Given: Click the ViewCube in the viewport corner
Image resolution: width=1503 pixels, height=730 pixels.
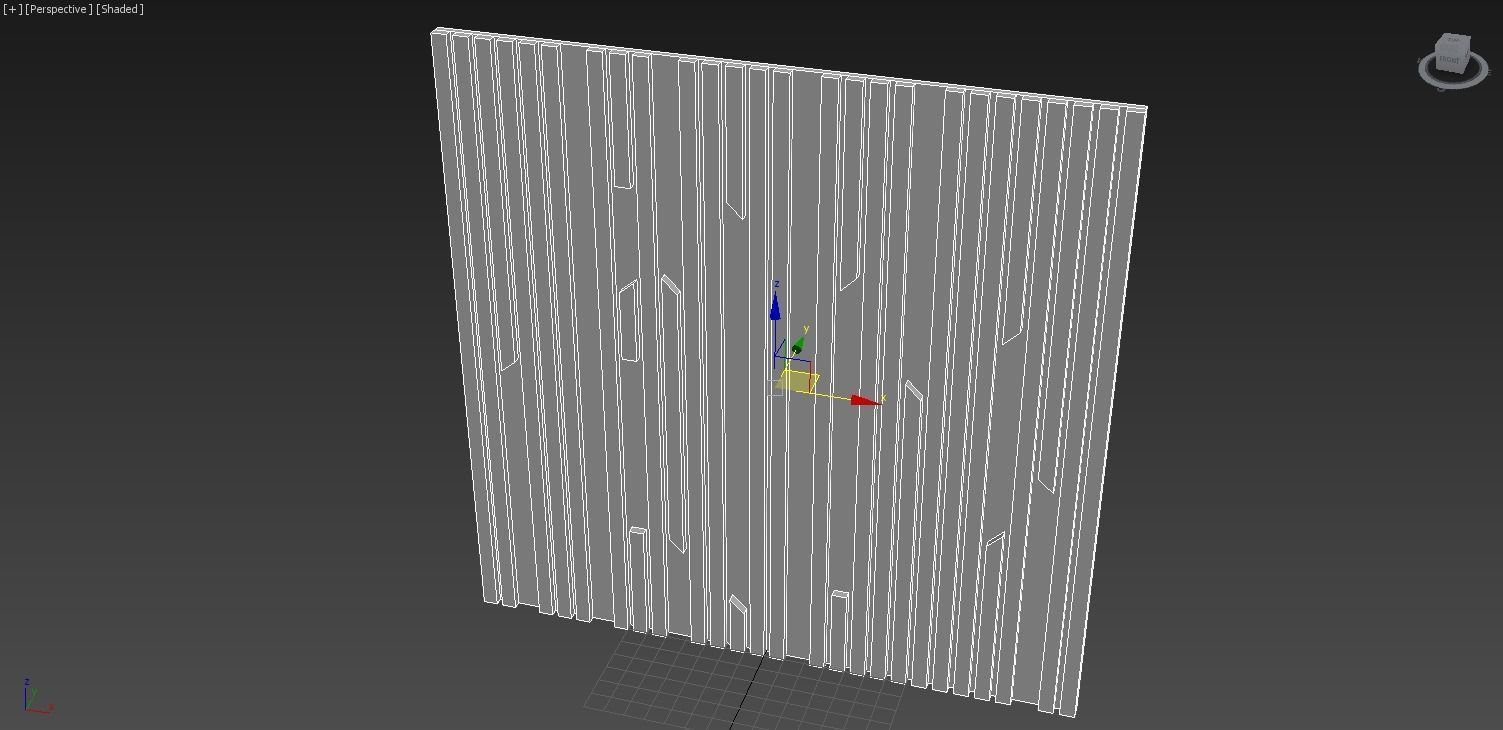Looking at the screenshot, I should [1451, 53].
